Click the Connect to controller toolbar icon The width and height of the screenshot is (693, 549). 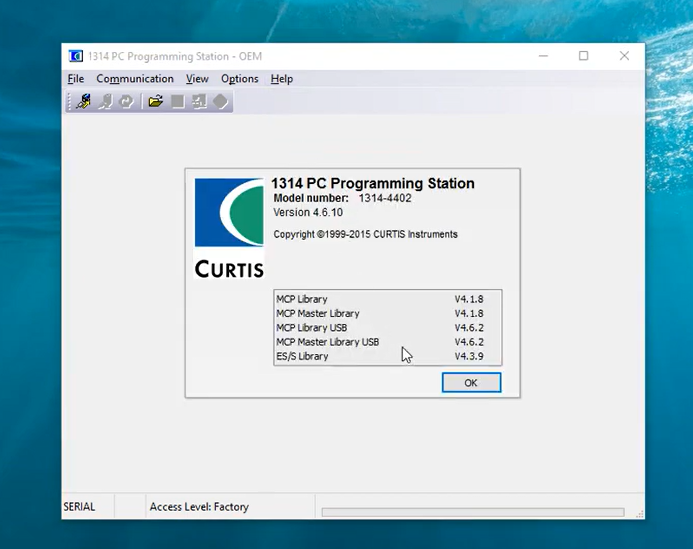coord(84,101)
